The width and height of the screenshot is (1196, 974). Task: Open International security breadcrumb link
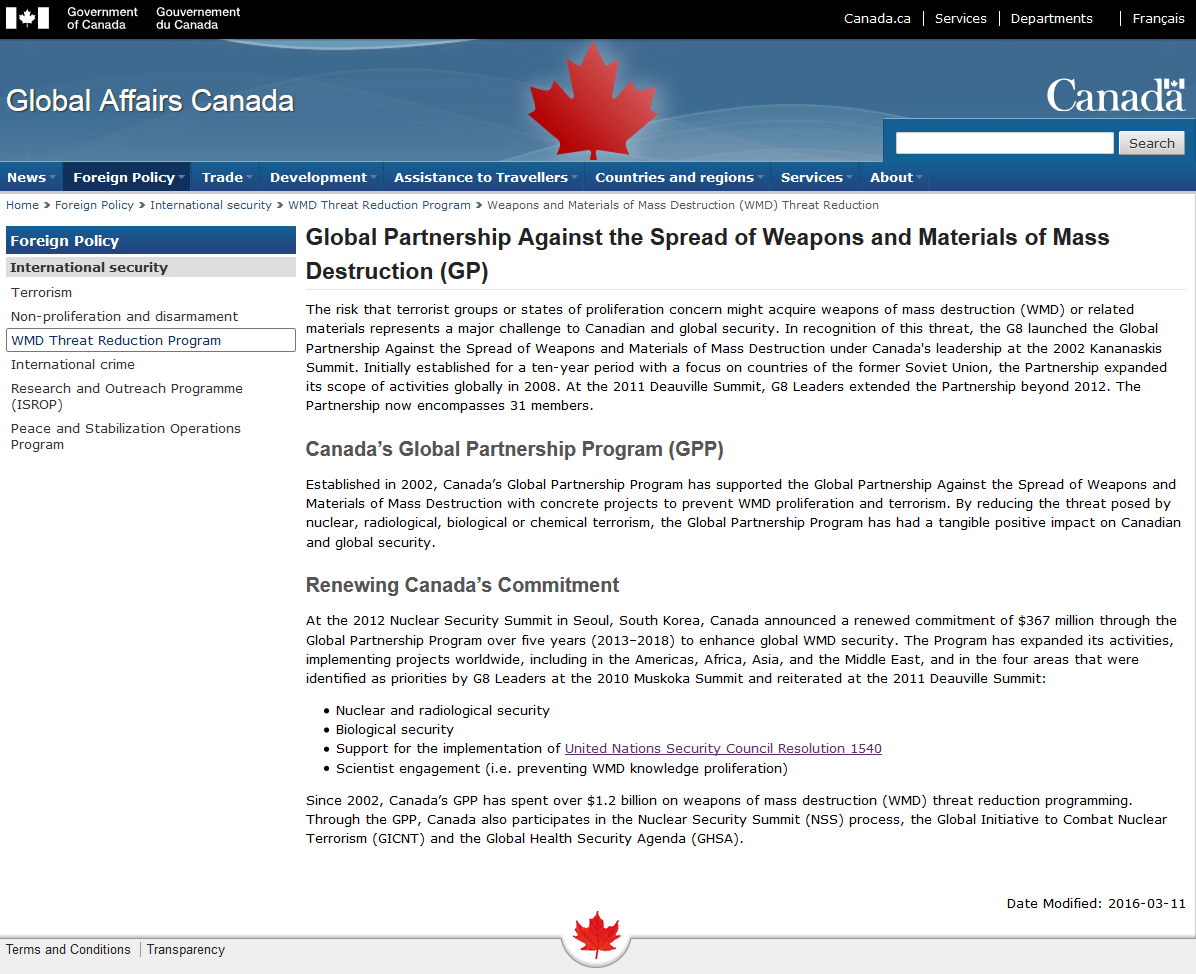tap(211, 205)
